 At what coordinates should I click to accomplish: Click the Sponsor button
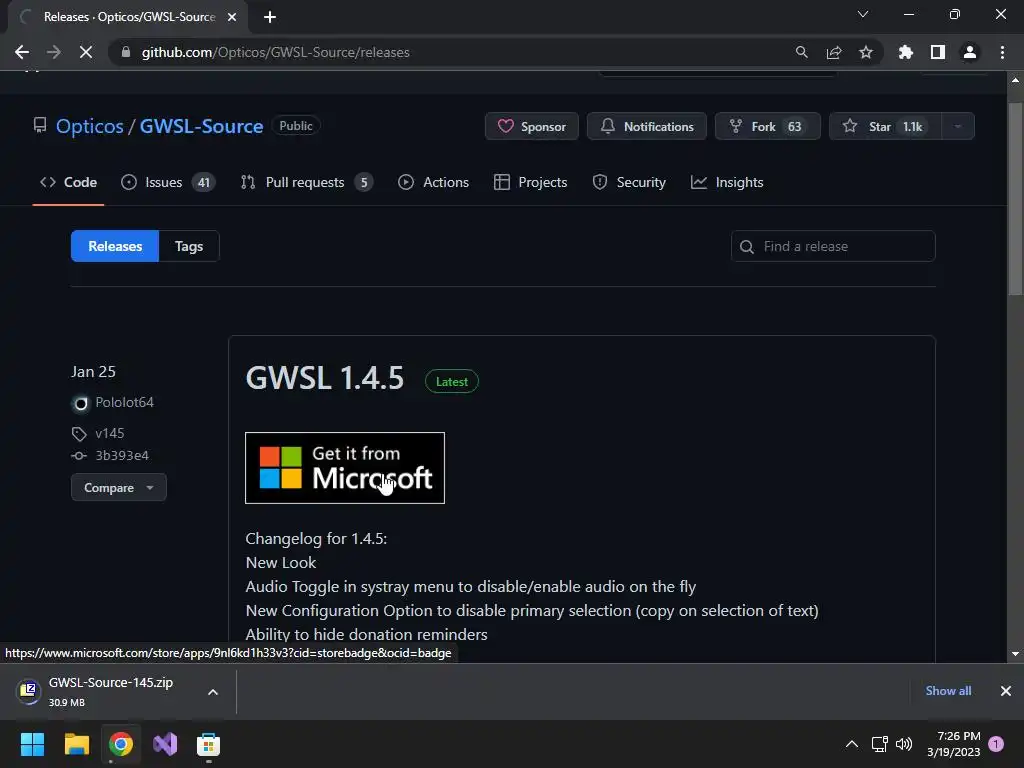pyautogui.click(x=532, y=126)
